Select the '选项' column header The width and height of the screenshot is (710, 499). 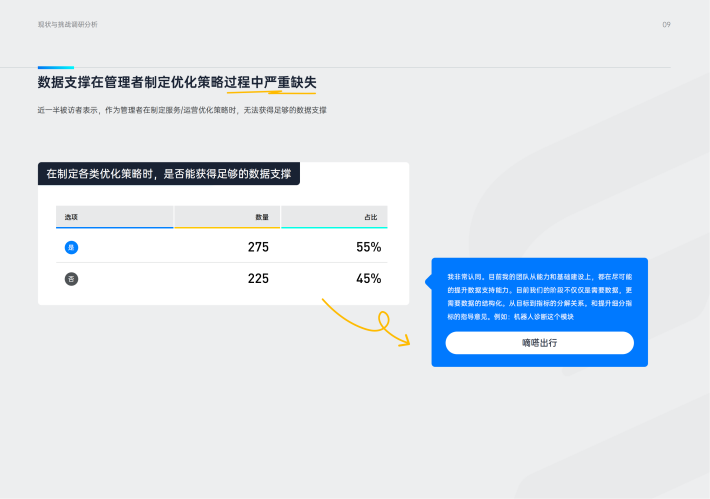click(72, 217)
